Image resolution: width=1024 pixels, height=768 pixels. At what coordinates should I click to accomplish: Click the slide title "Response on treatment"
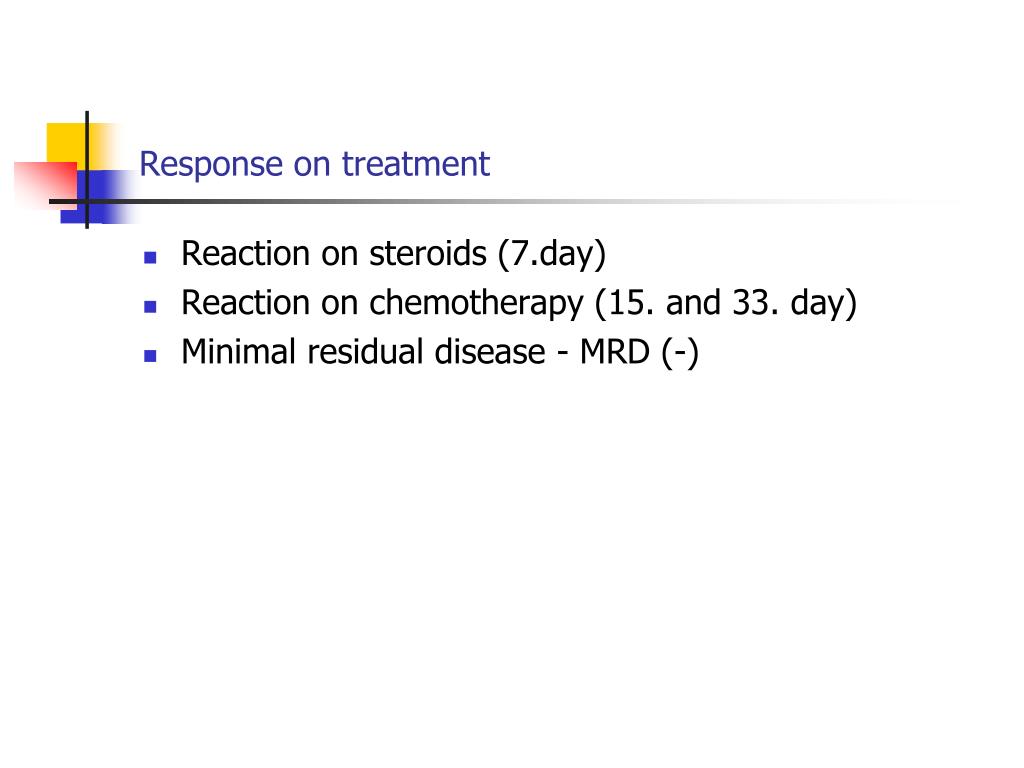pos(314,164)
